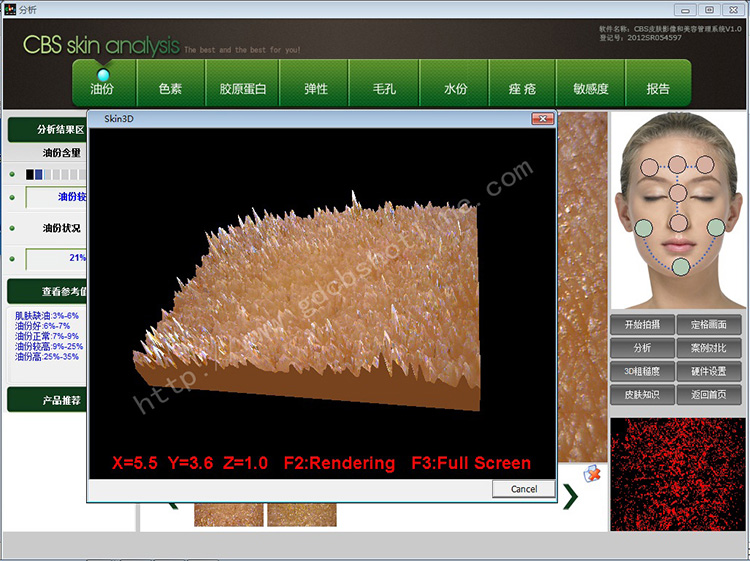Select the right forehead face point
Image resolution: width=750 pixels, height=561 pixels.
click(705, 165)
